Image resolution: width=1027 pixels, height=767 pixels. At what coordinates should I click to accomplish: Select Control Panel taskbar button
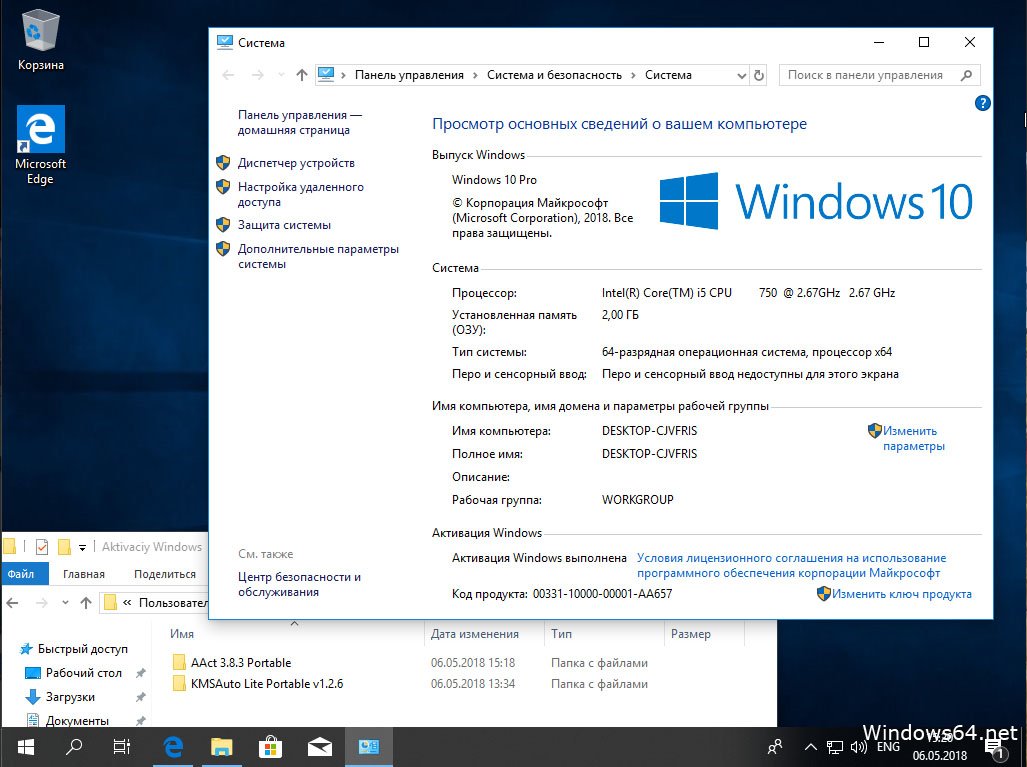pyautogui.click(x=369, y=747)
